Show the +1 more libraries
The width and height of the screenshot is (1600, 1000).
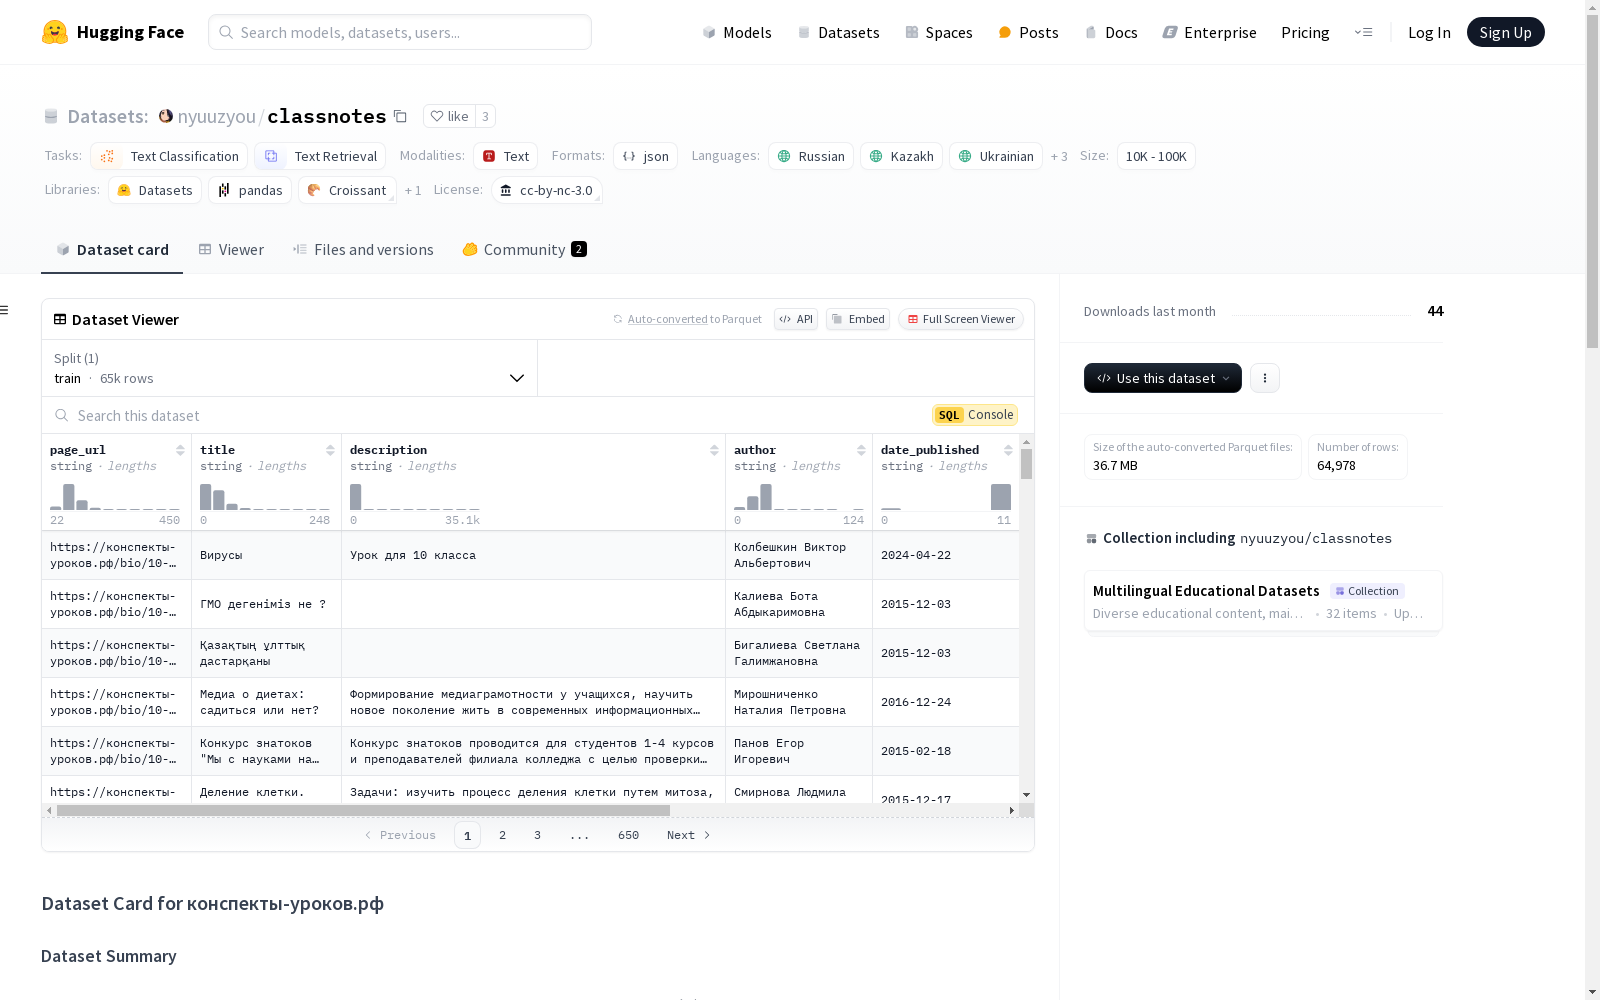(413, 190)
